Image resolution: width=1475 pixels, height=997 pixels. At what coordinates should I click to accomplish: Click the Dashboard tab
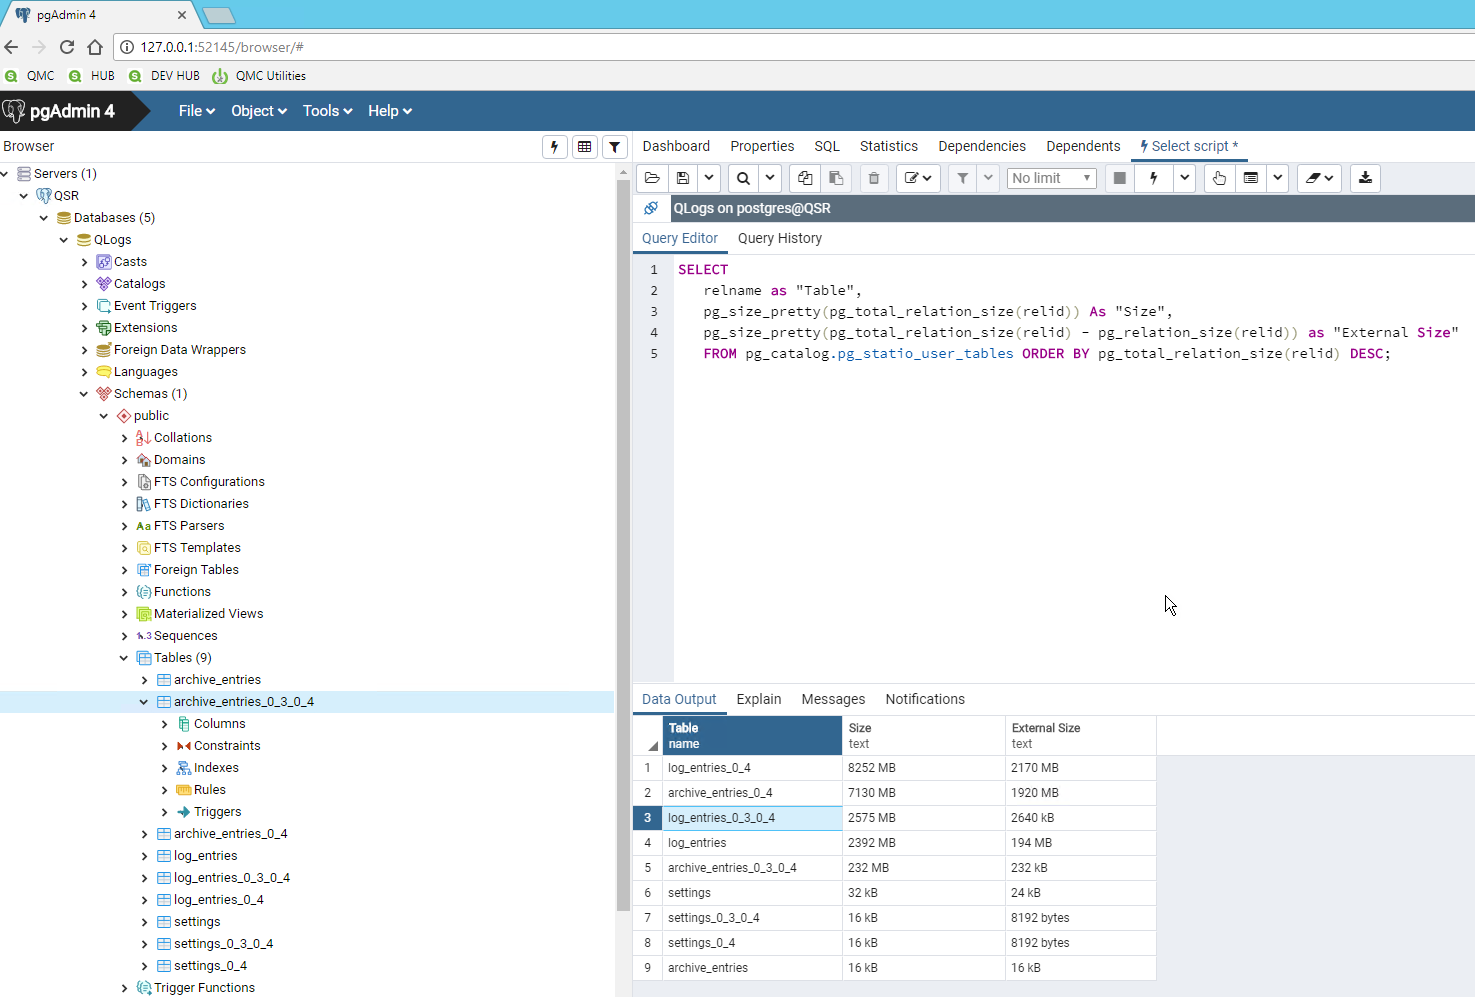tap(676, 146)
